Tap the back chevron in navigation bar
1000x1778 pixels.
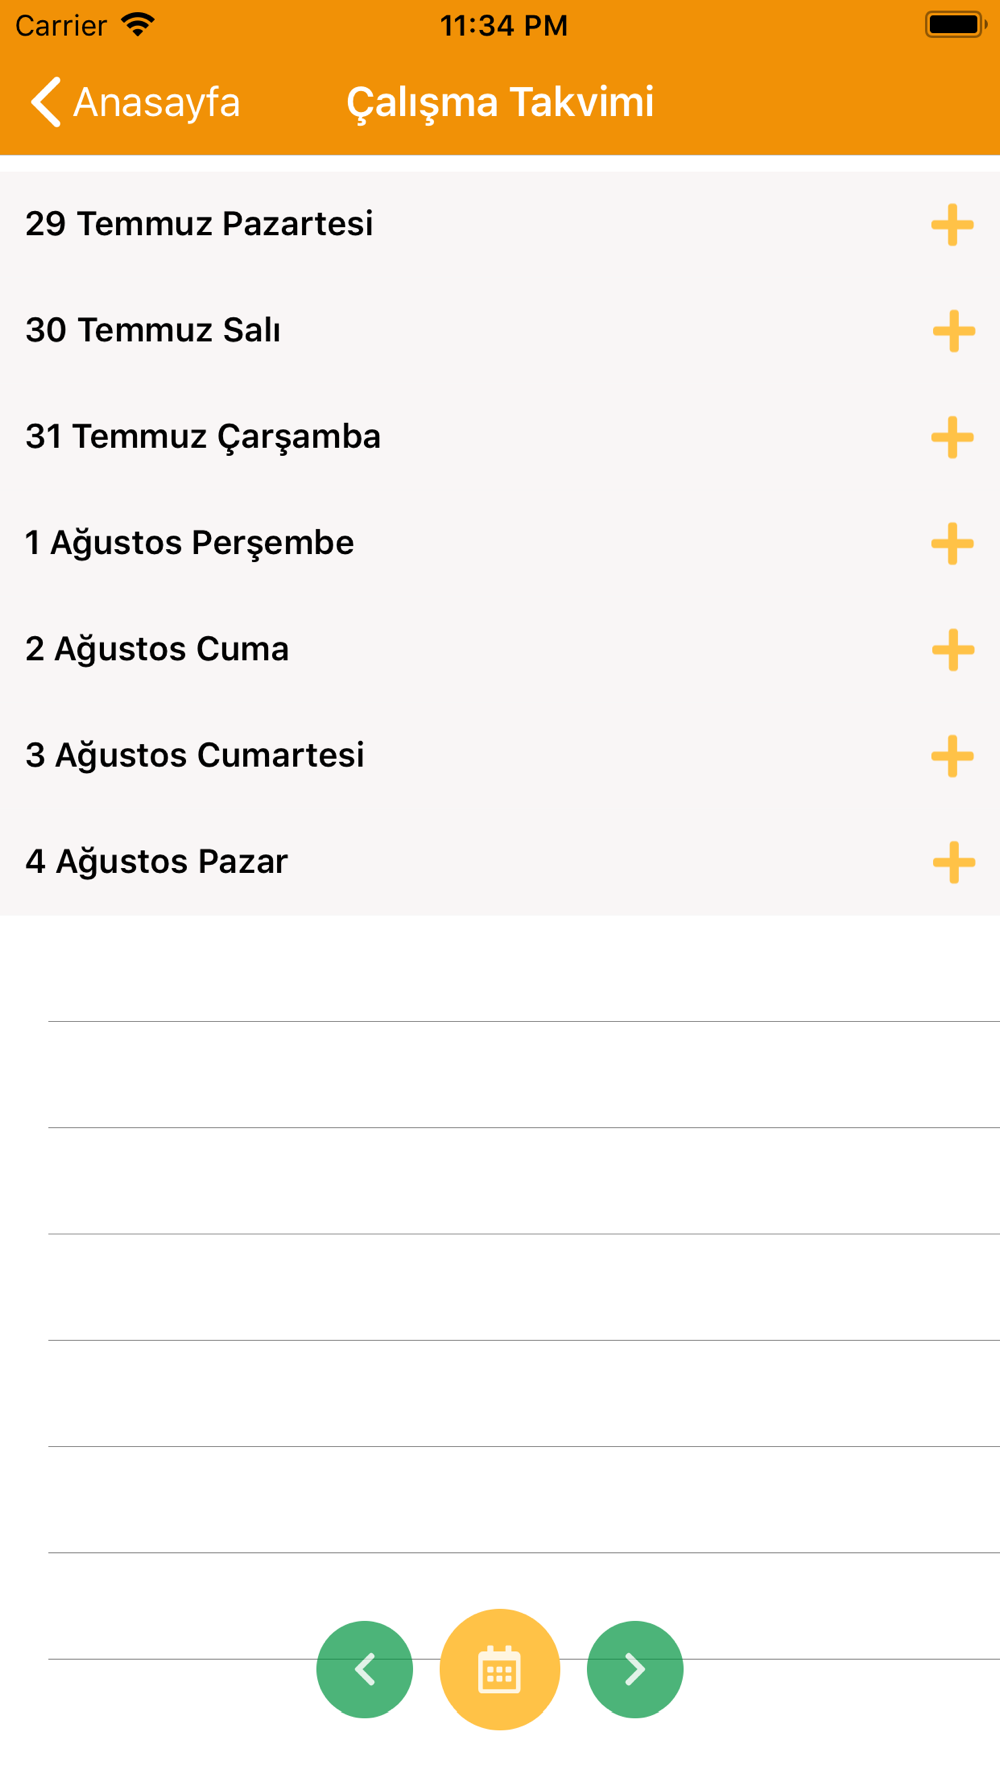click(46, 102)
